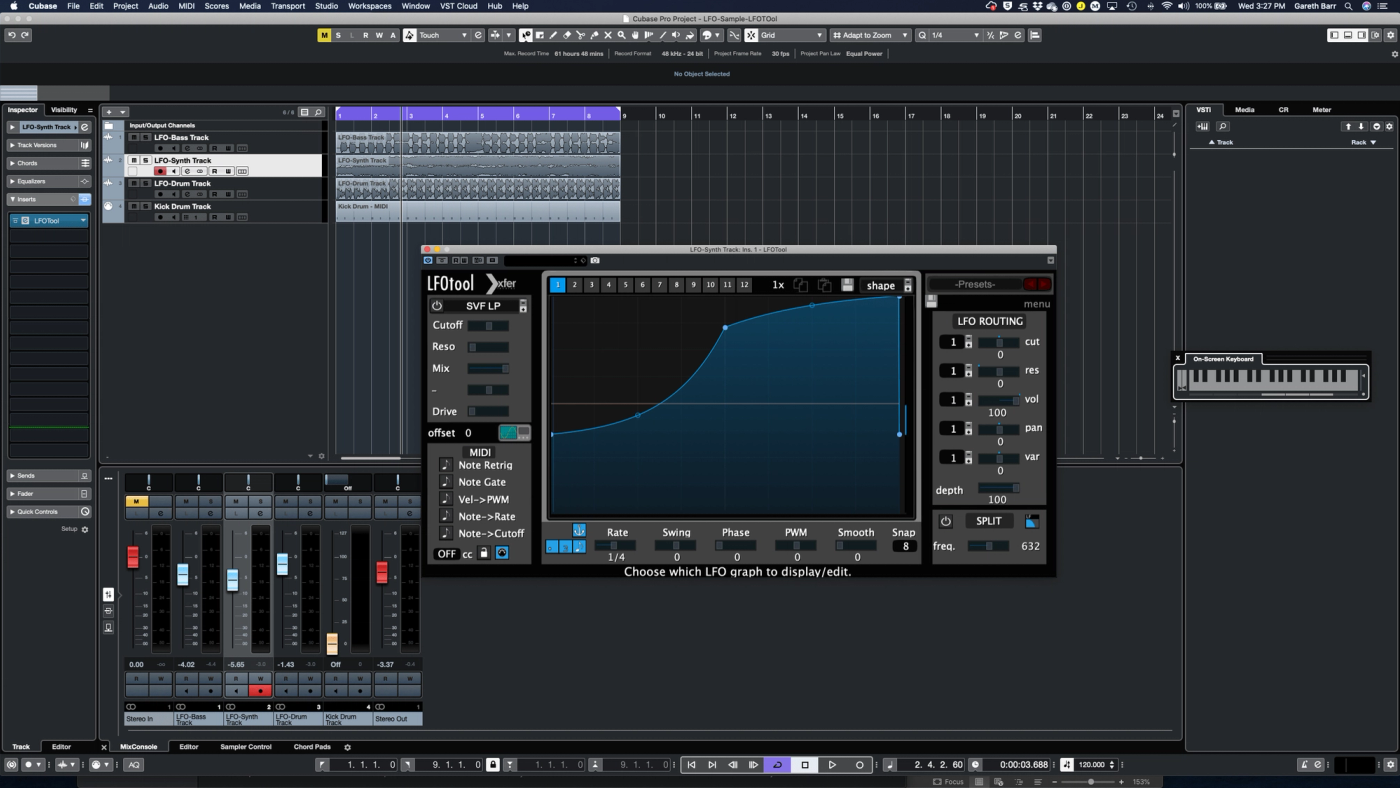Open the Chord Pads tab
Screen dimensions: 1400x788
click(x=312, y=747)
